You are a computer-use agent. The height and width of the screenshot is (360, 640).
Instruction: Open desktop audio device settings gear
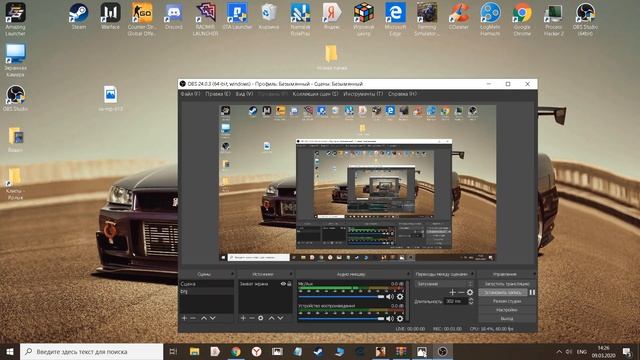tap(400, 318)
